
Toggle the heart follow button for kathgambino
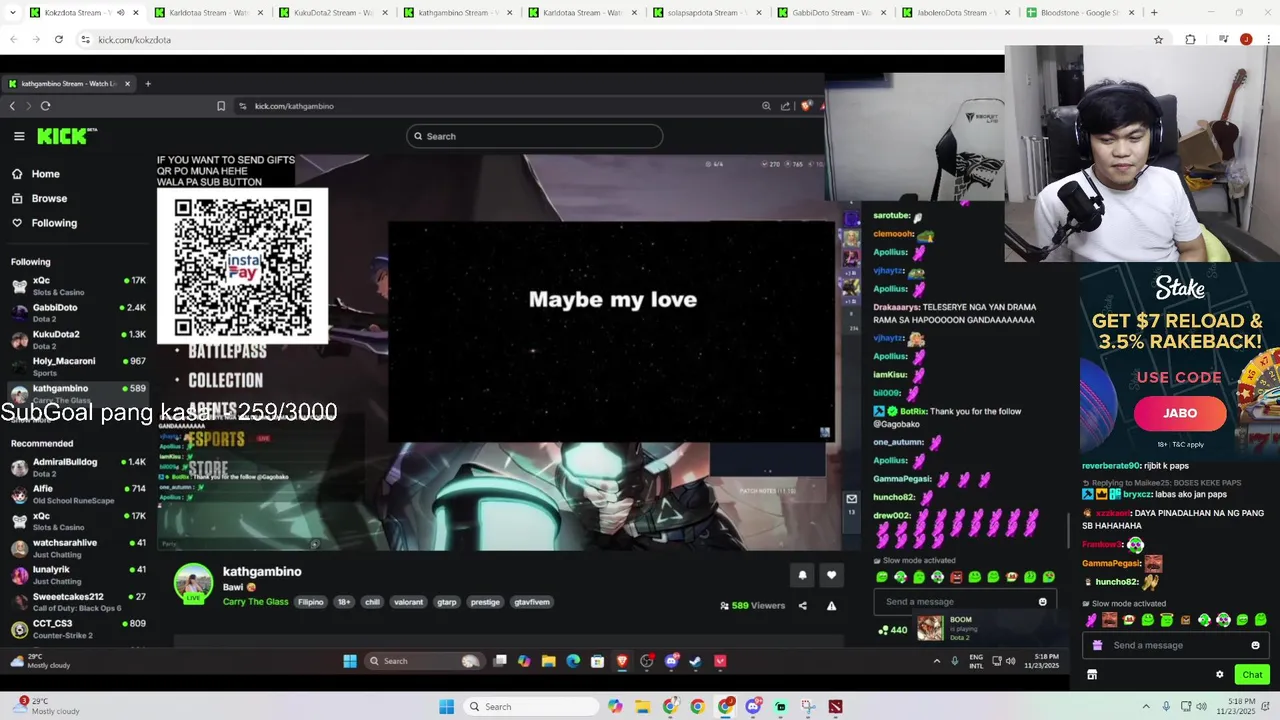[x=831, y=575]
